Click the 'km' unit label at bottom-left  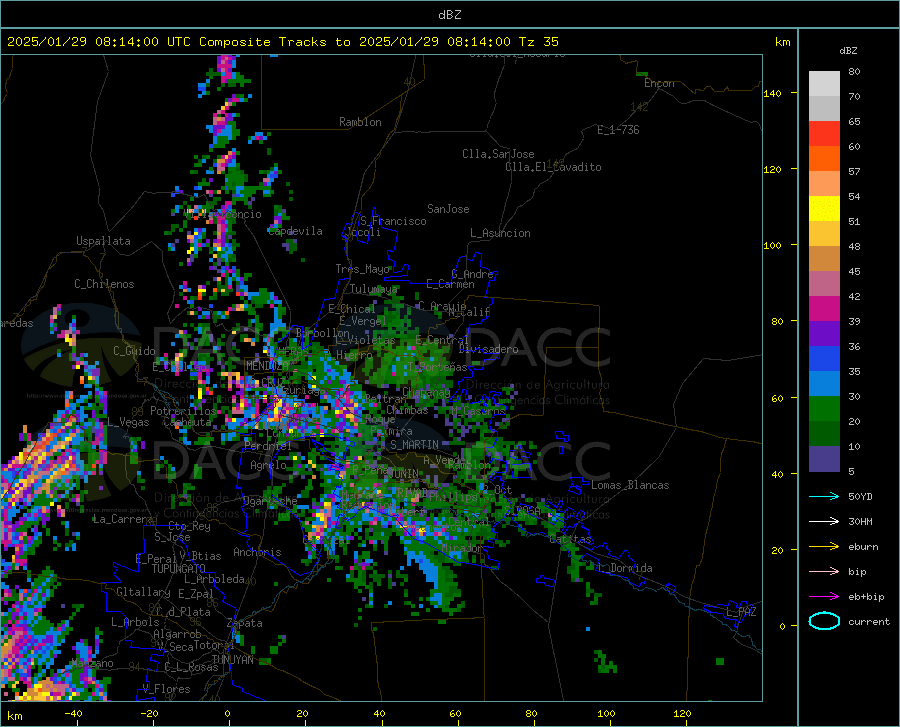14,716
